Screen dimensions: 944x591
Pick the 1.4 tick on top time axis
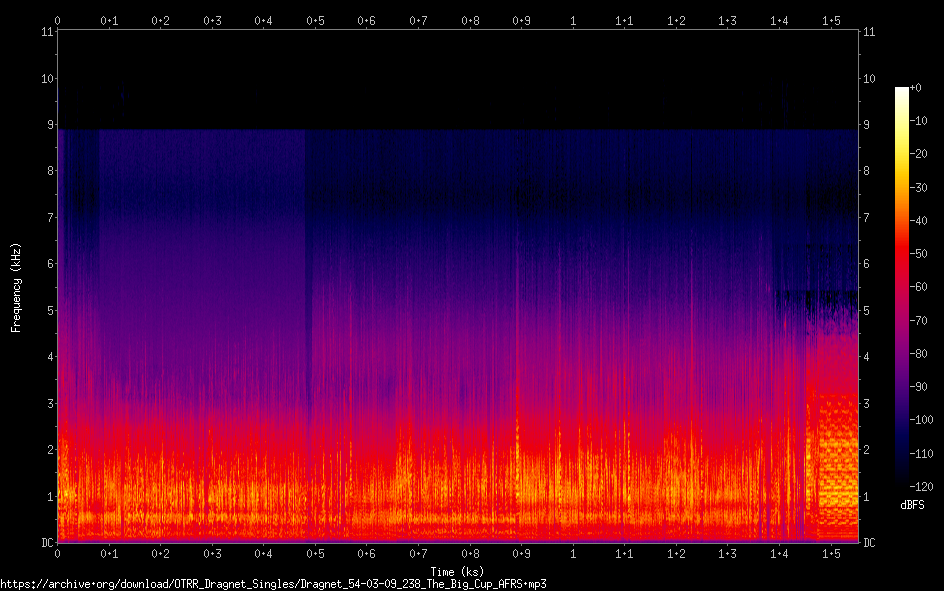click(x=779, y=20)
